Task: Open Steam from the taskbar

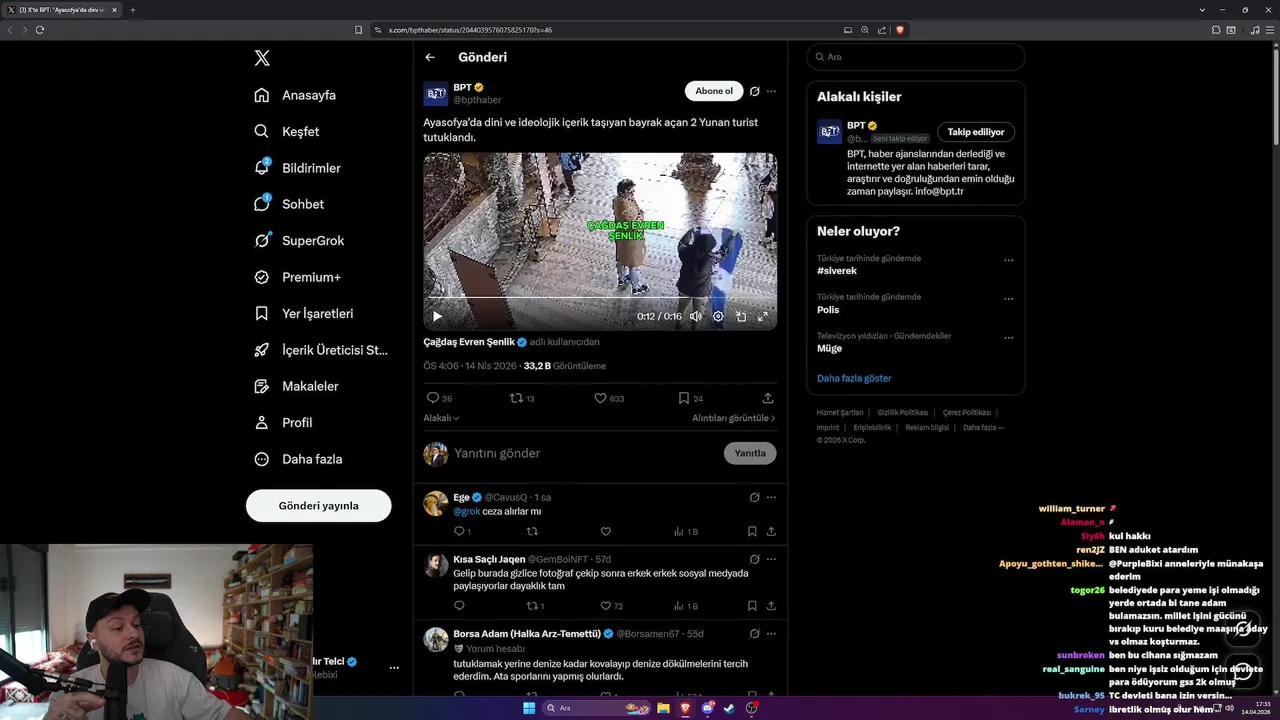Action: coord(730,708)
